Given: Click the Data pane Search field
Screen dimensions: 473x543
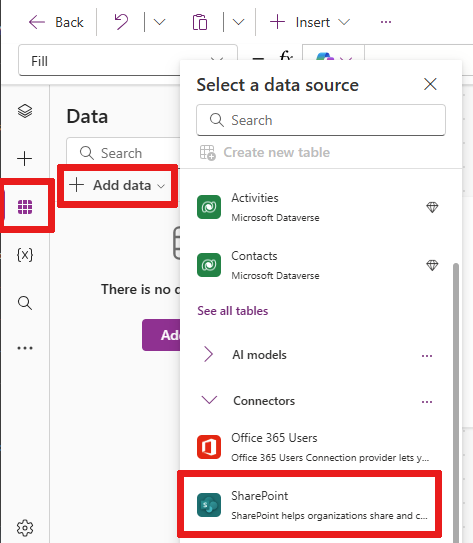Looking at the screenshot, I should (123, 153).
